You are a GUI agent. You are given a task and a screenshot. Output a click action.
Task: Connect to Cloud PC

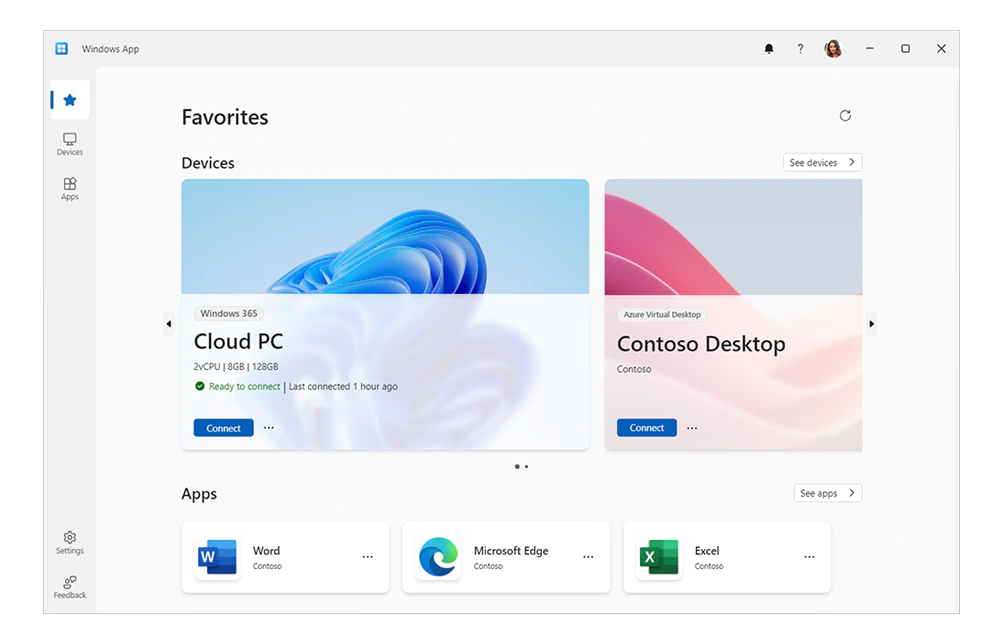point(223,428)
